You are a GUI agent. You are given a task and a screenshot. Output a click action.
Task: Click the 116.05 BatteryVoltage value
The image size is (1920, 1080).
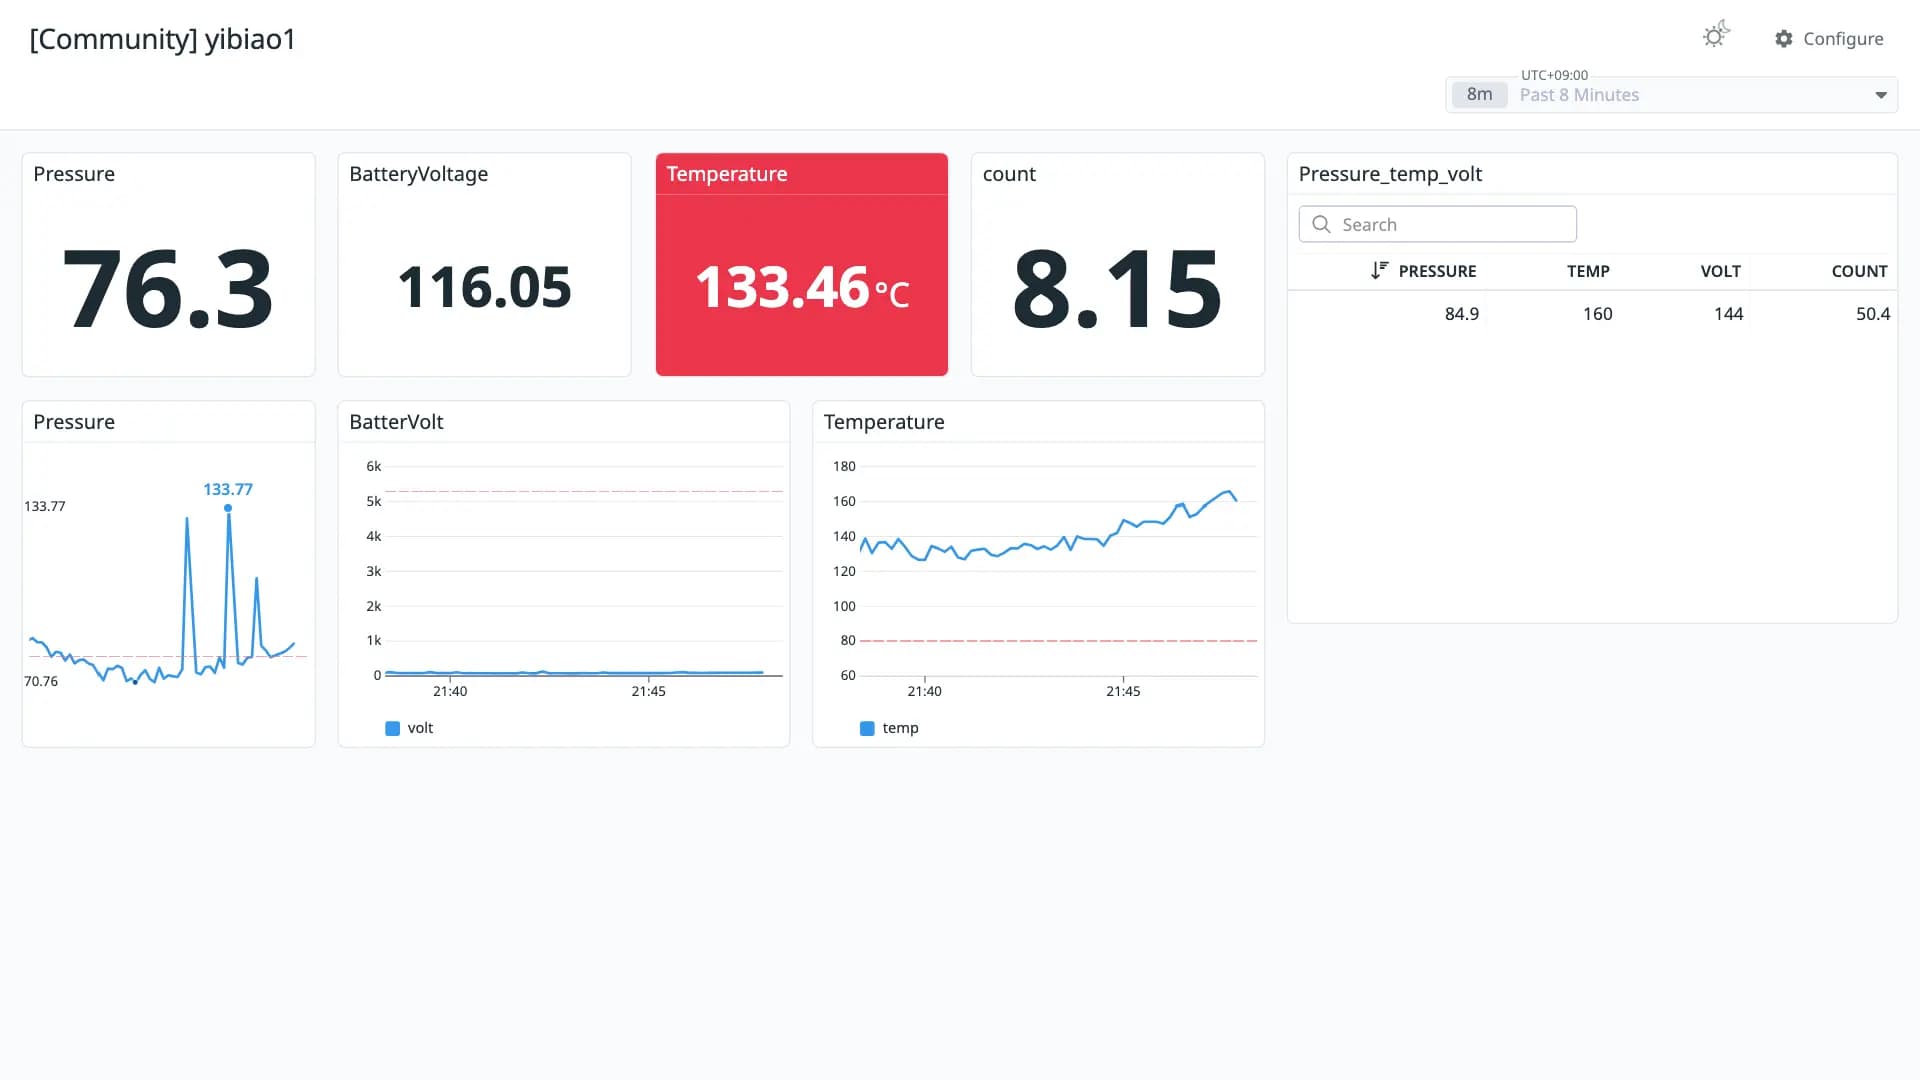coord(484,288)
